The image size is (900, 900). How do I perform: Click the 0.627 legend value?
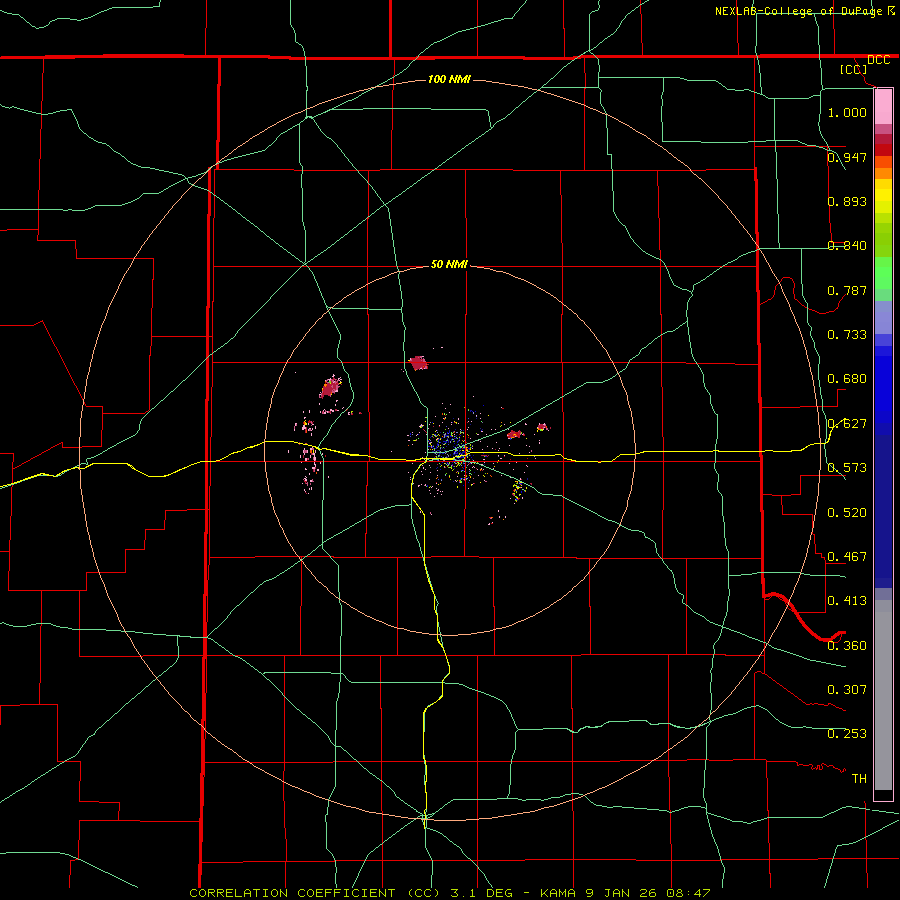[x=847, y=423]
